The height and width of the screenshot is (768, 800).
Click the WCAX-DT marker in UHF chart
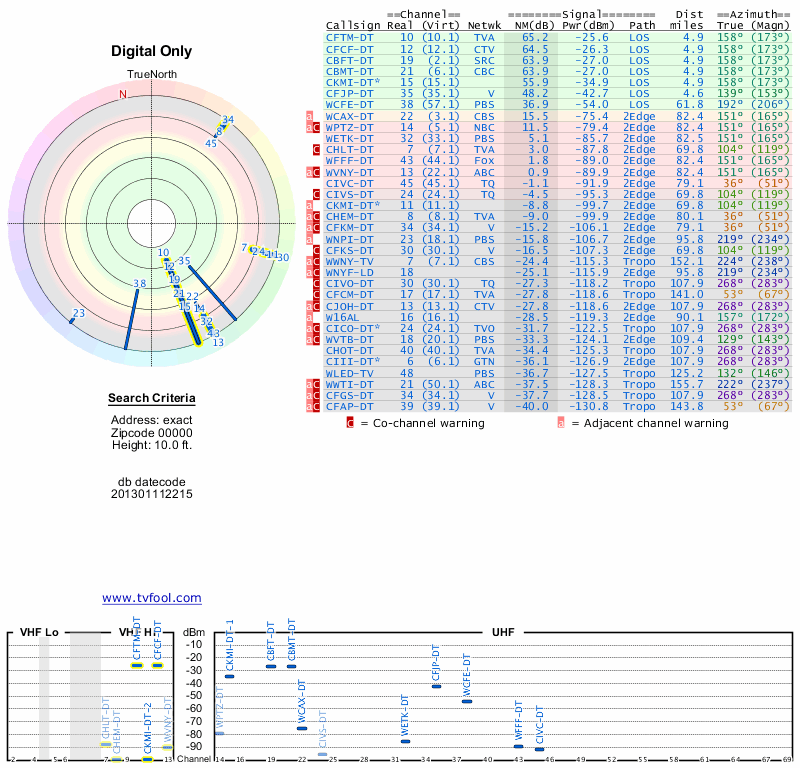point(302,729)
